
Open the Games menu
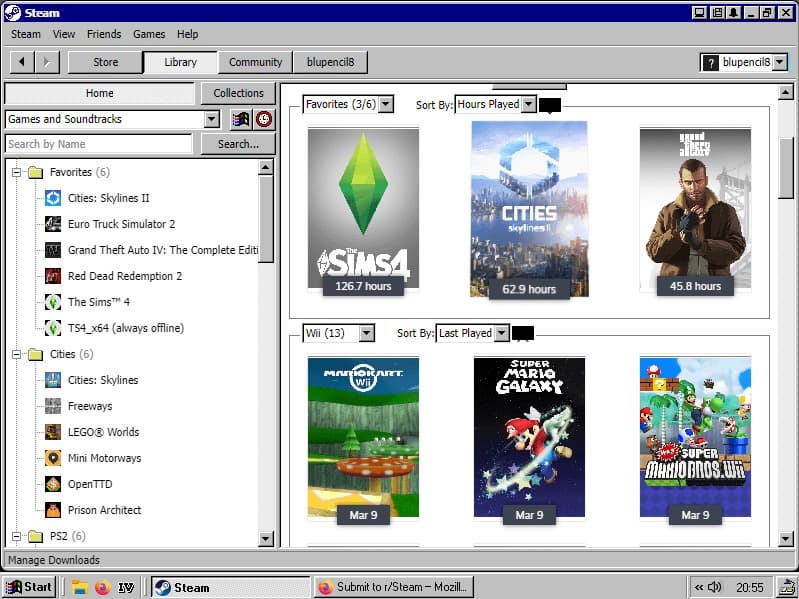149,34
